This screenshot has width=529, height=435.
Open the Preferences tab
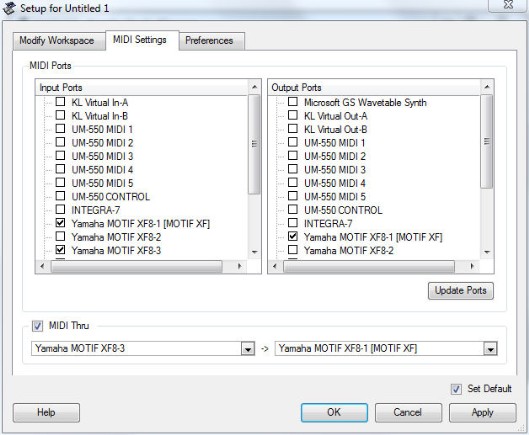[210, 41]
